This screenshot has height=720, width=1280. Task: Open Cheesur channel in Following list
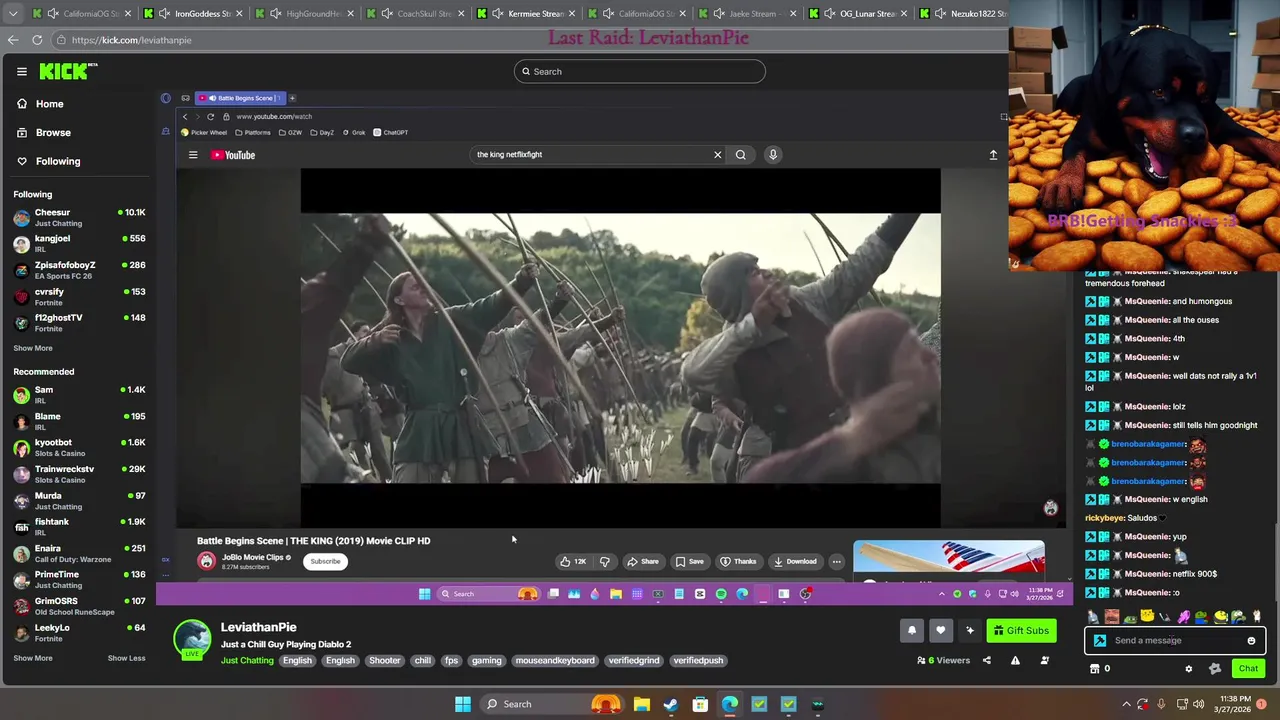(80, 217)
